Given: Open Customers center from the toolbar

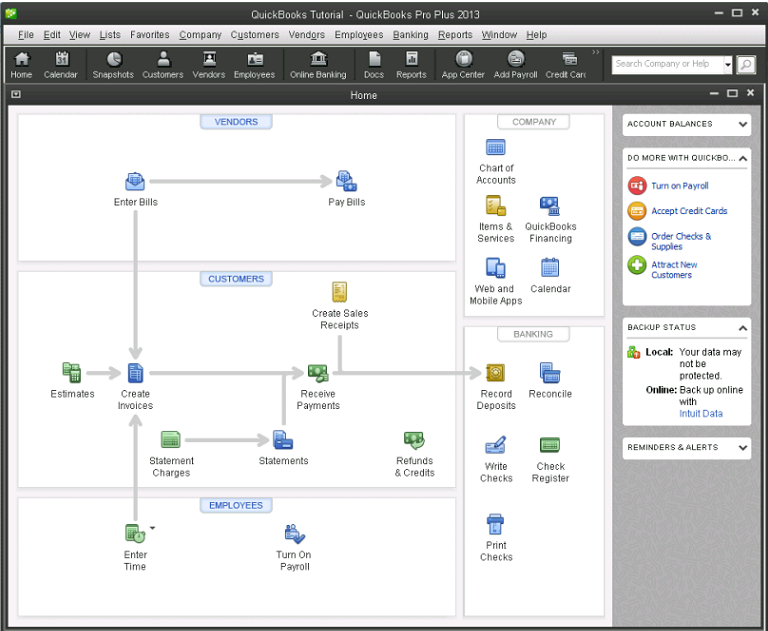Looking at the screenshot, I should tap(163, 65).
